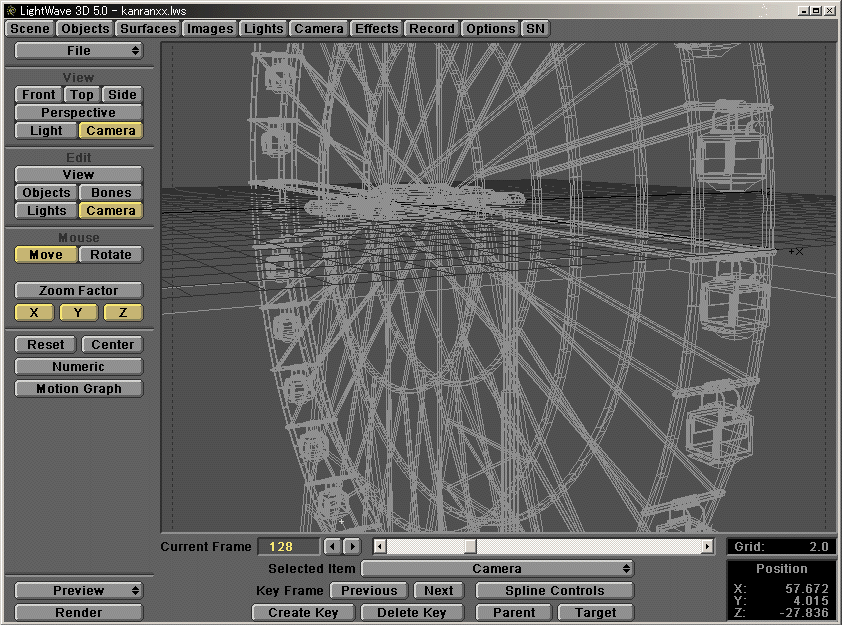Create a keyframe with Create Key
Screen dimensions: 842x625
pos(302,612)
